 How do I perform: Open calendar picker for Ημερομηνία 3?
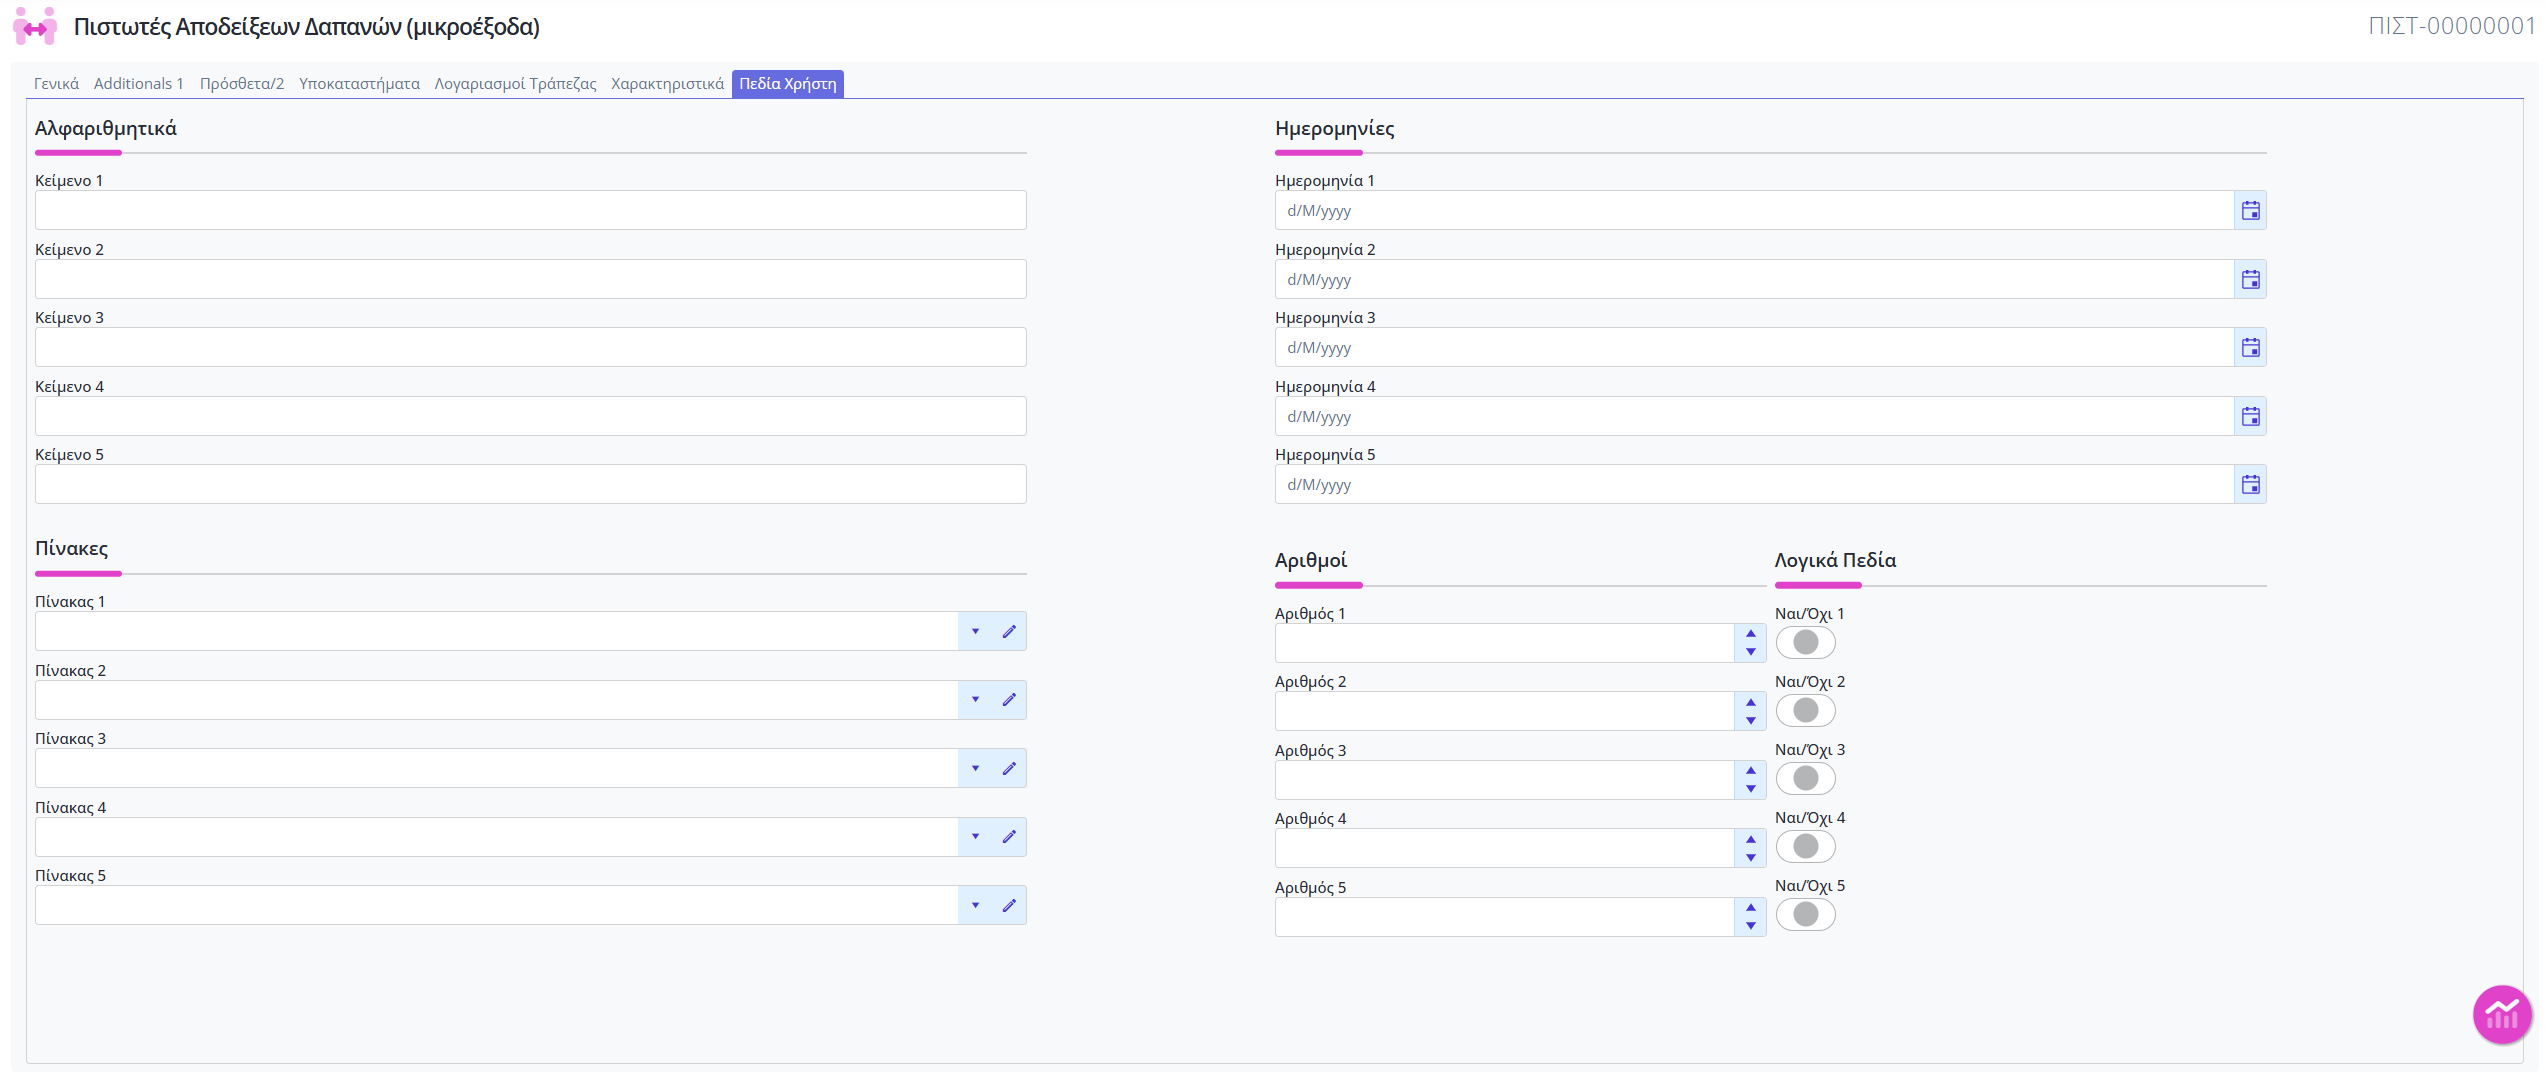2250,348
